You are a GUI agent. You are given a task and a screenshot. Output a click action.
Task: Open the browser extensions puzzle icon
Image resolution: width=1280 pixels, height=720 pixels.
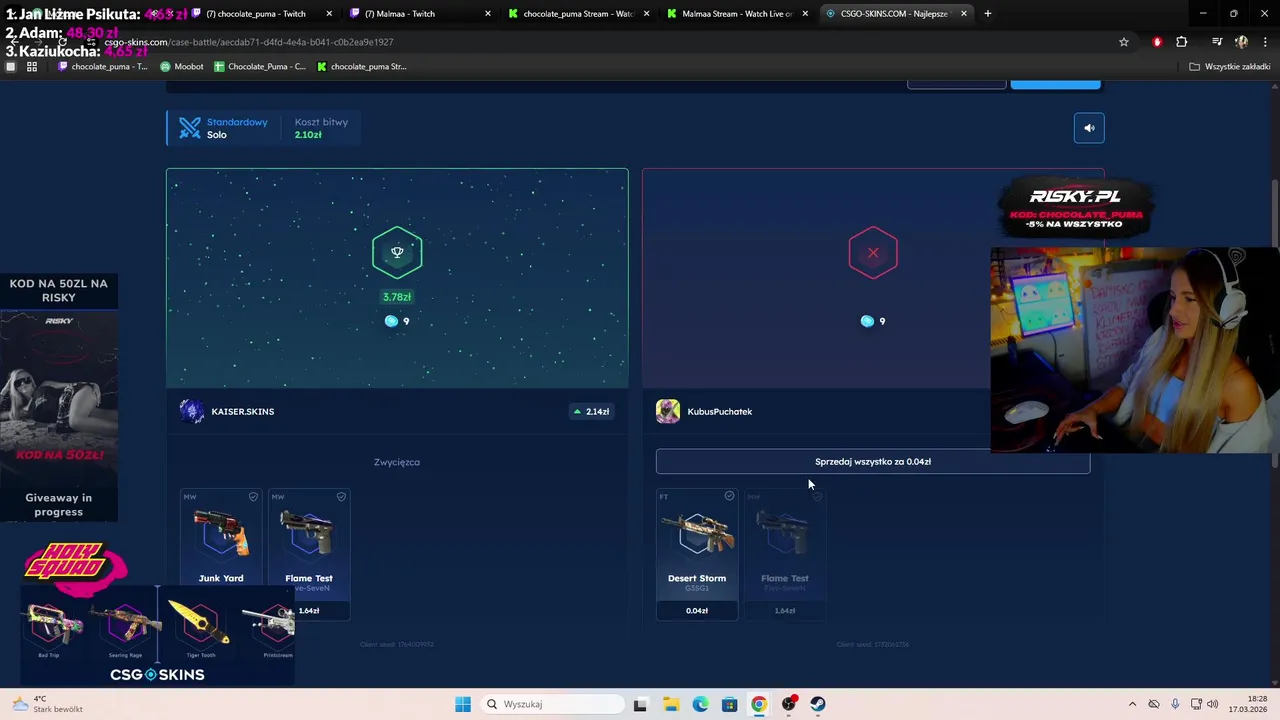(x=1182, y=42)
